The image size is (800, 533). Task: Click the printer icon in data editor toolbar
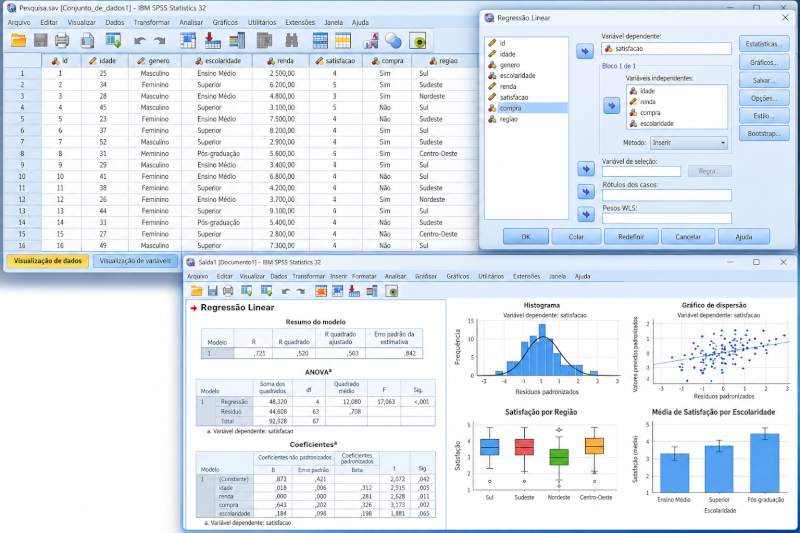tap(62, 41)
